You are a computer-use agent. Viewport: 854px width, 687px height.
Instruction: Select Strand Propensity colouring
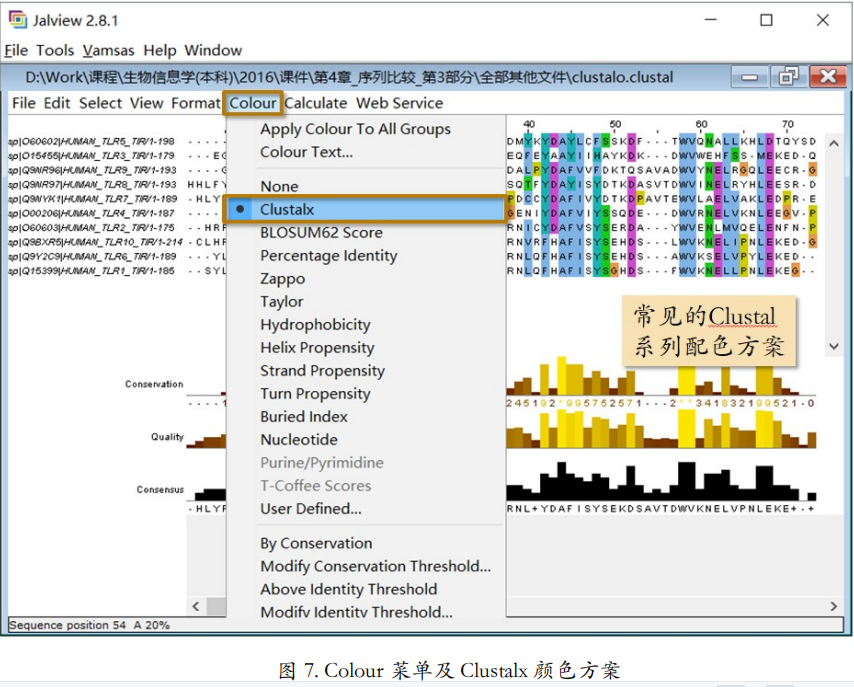pyautogui.click(x=366, y=370)
